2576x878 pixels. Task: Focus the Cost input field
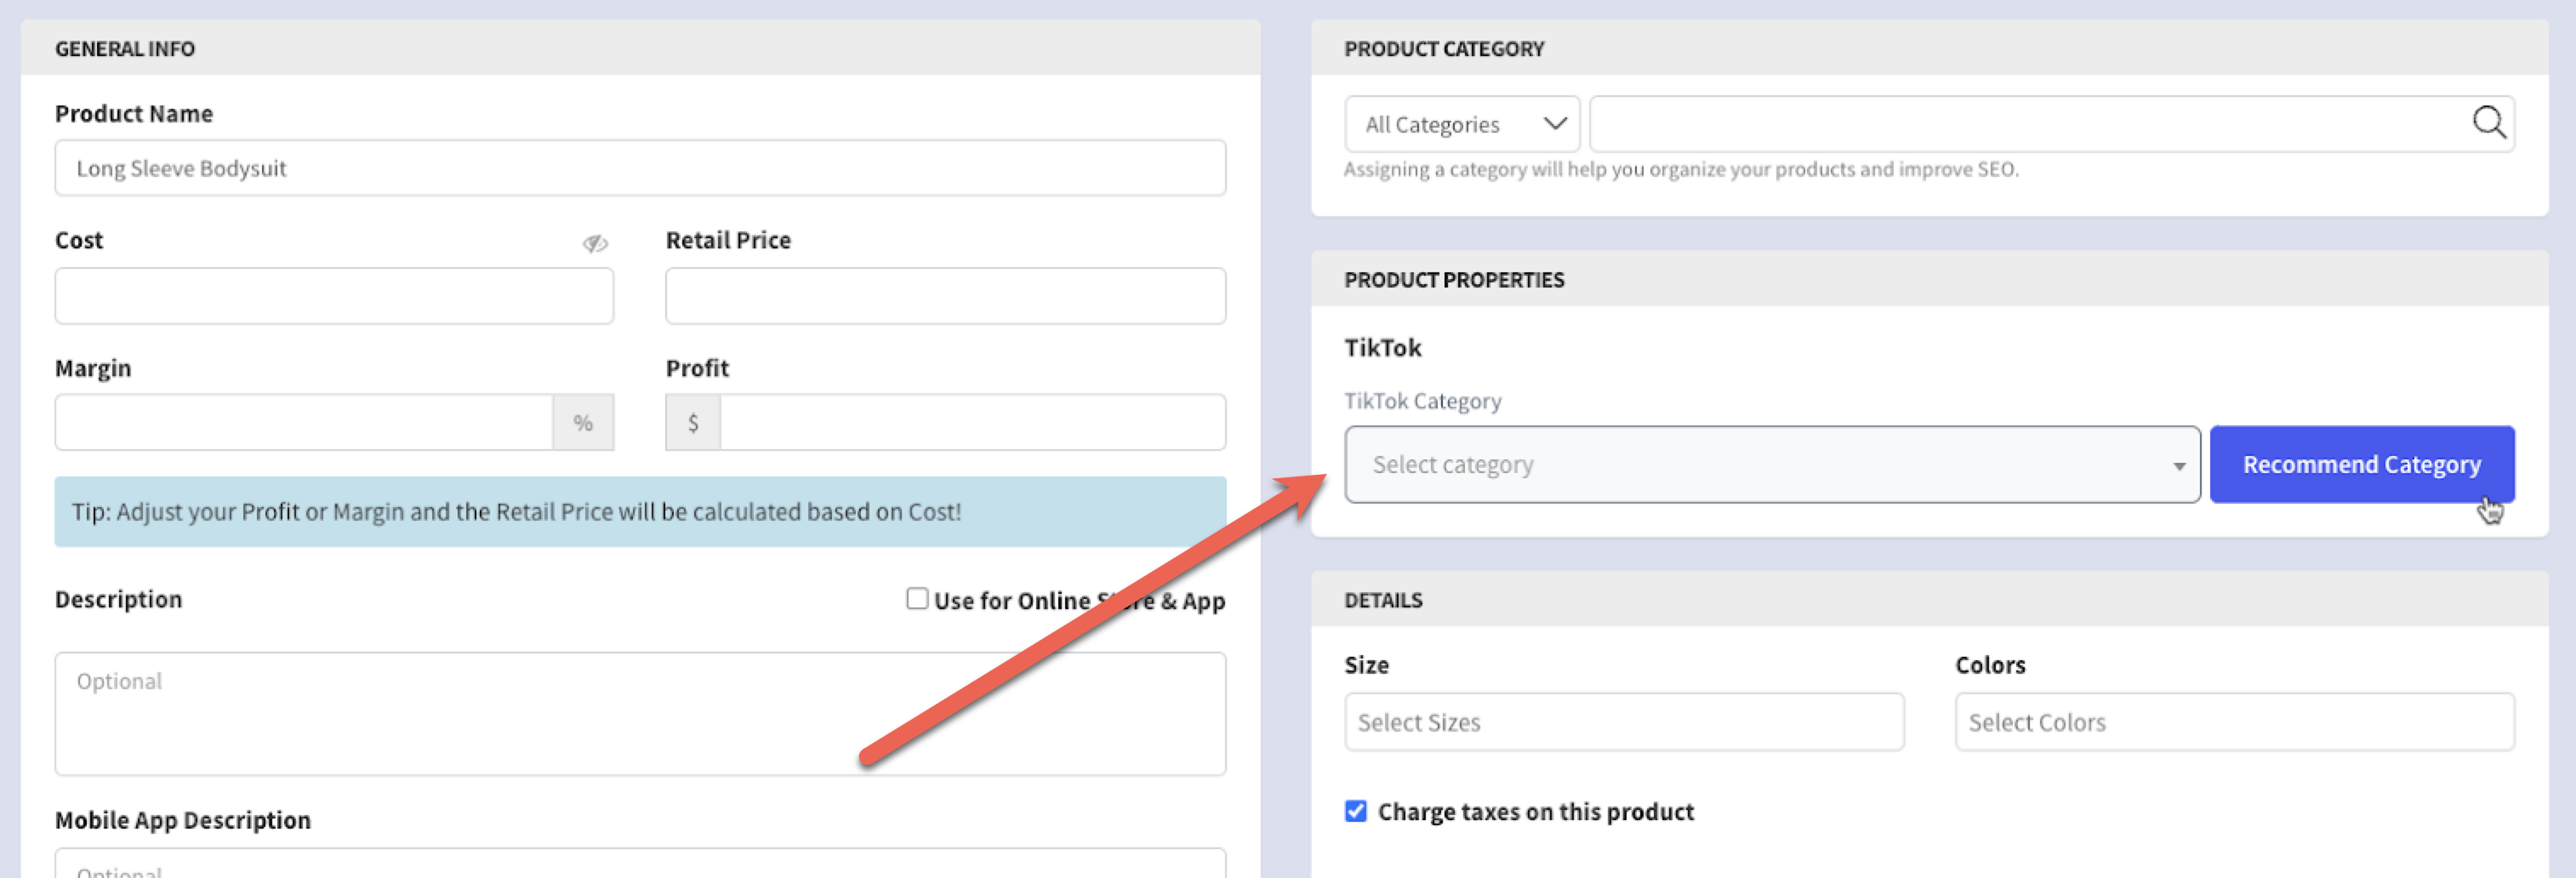(x=334, y=296)
